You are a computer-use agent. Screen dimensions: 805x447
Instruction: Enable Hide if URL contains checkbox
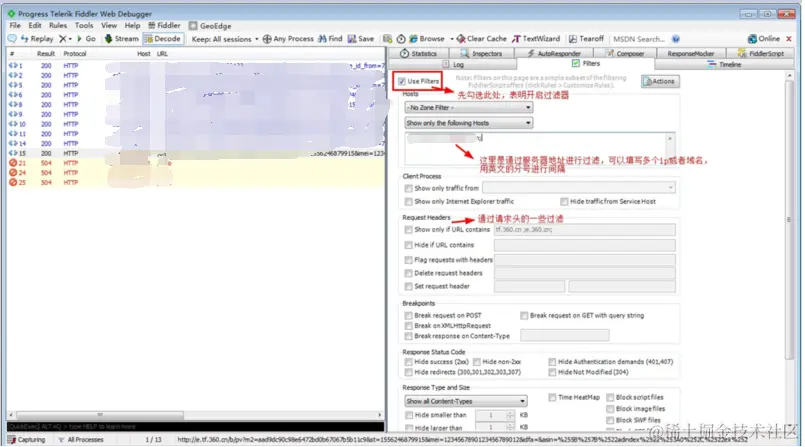(409, 245)
